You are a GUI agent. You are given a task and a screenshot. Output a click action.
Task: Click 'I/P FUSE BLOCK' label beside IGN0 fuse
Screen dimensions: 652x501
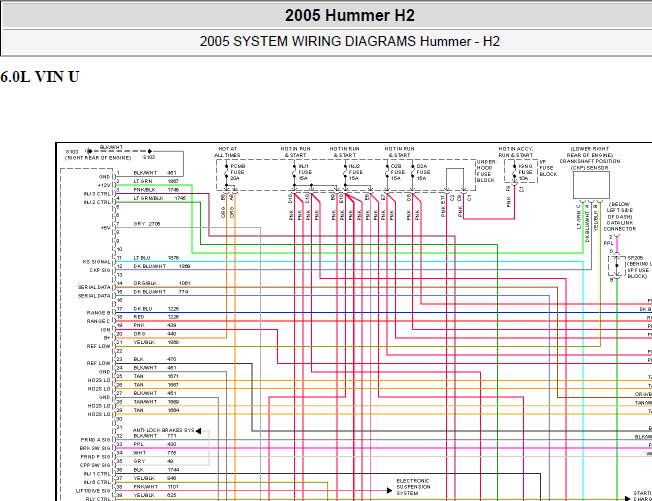click(548, 168)
